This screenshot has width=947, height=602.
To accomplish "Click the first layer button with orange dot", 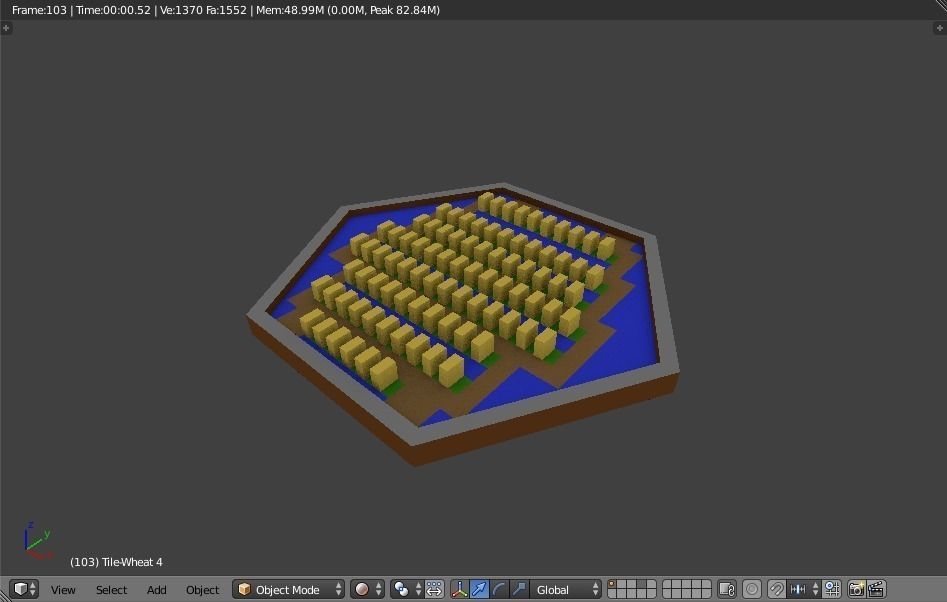I will 612,584.
